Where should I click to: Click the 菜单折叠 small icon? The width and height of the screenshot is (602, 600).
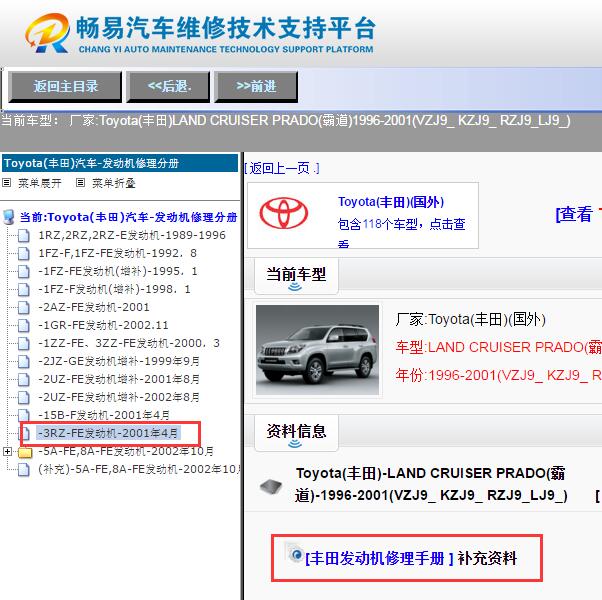click(x=80, y=183)
